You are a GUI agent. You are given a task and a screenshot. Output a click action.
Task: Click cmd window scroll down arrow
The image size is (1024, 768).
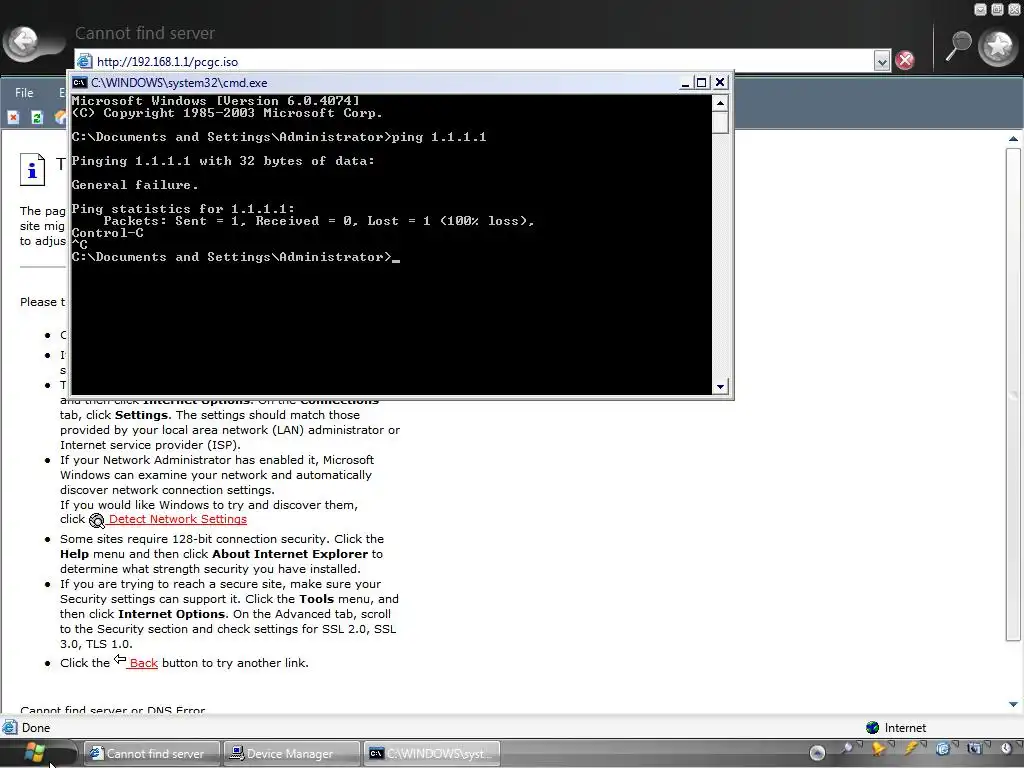coord(720,387)
